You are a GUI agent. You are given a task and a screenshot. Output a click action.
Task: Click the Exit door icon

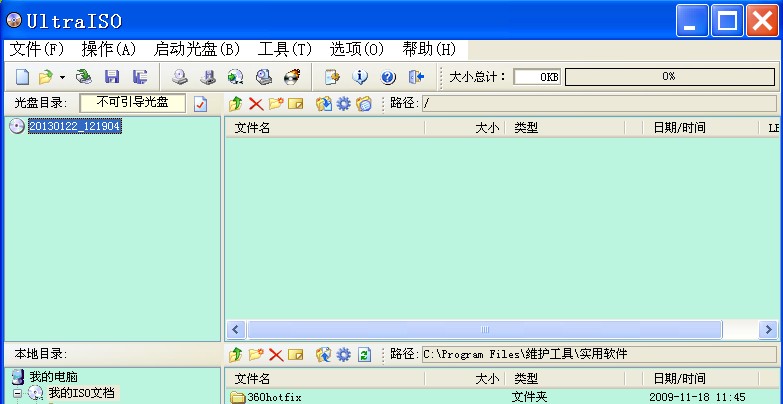[x=416, y=77]
